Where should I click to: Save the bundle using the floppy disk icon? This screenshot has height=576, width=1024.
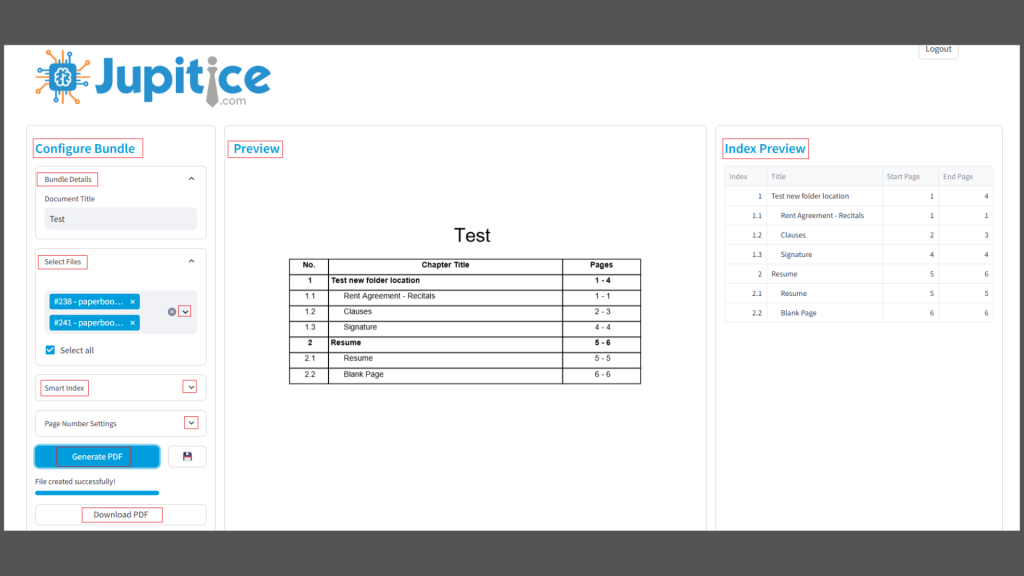click(x=187, y=456)
